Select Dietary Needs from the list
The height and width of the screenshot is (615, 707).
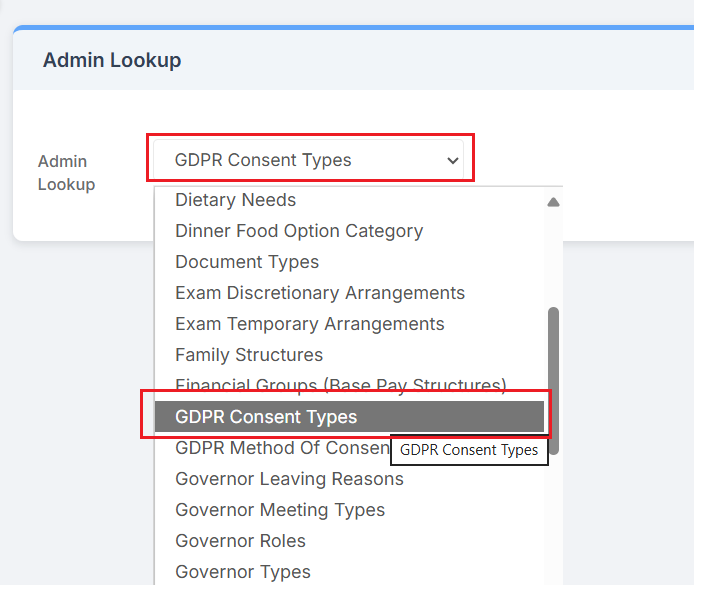(235, 200)
